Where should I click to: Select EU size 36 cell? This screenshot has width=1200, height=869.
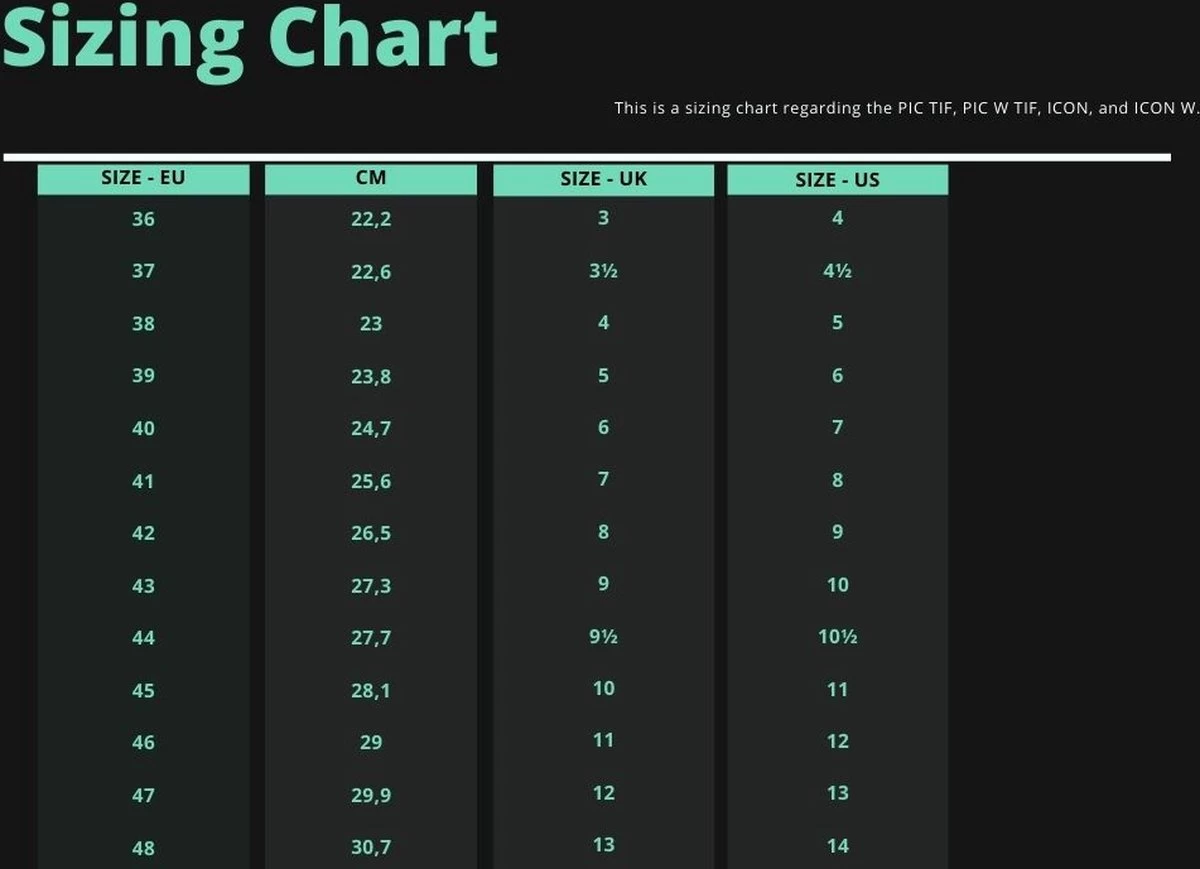click(x=143, y=219)
